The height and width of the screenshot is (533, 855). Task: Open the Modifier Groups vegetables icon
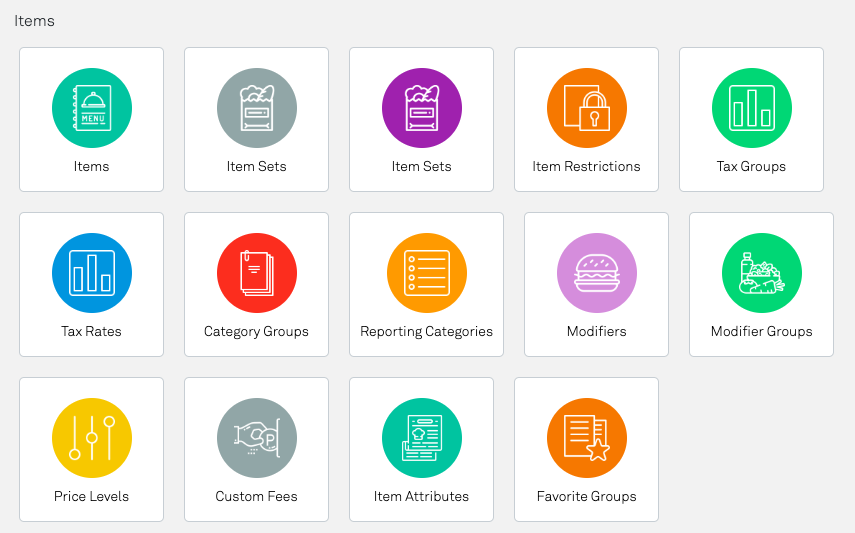click(x=762, y=273)
